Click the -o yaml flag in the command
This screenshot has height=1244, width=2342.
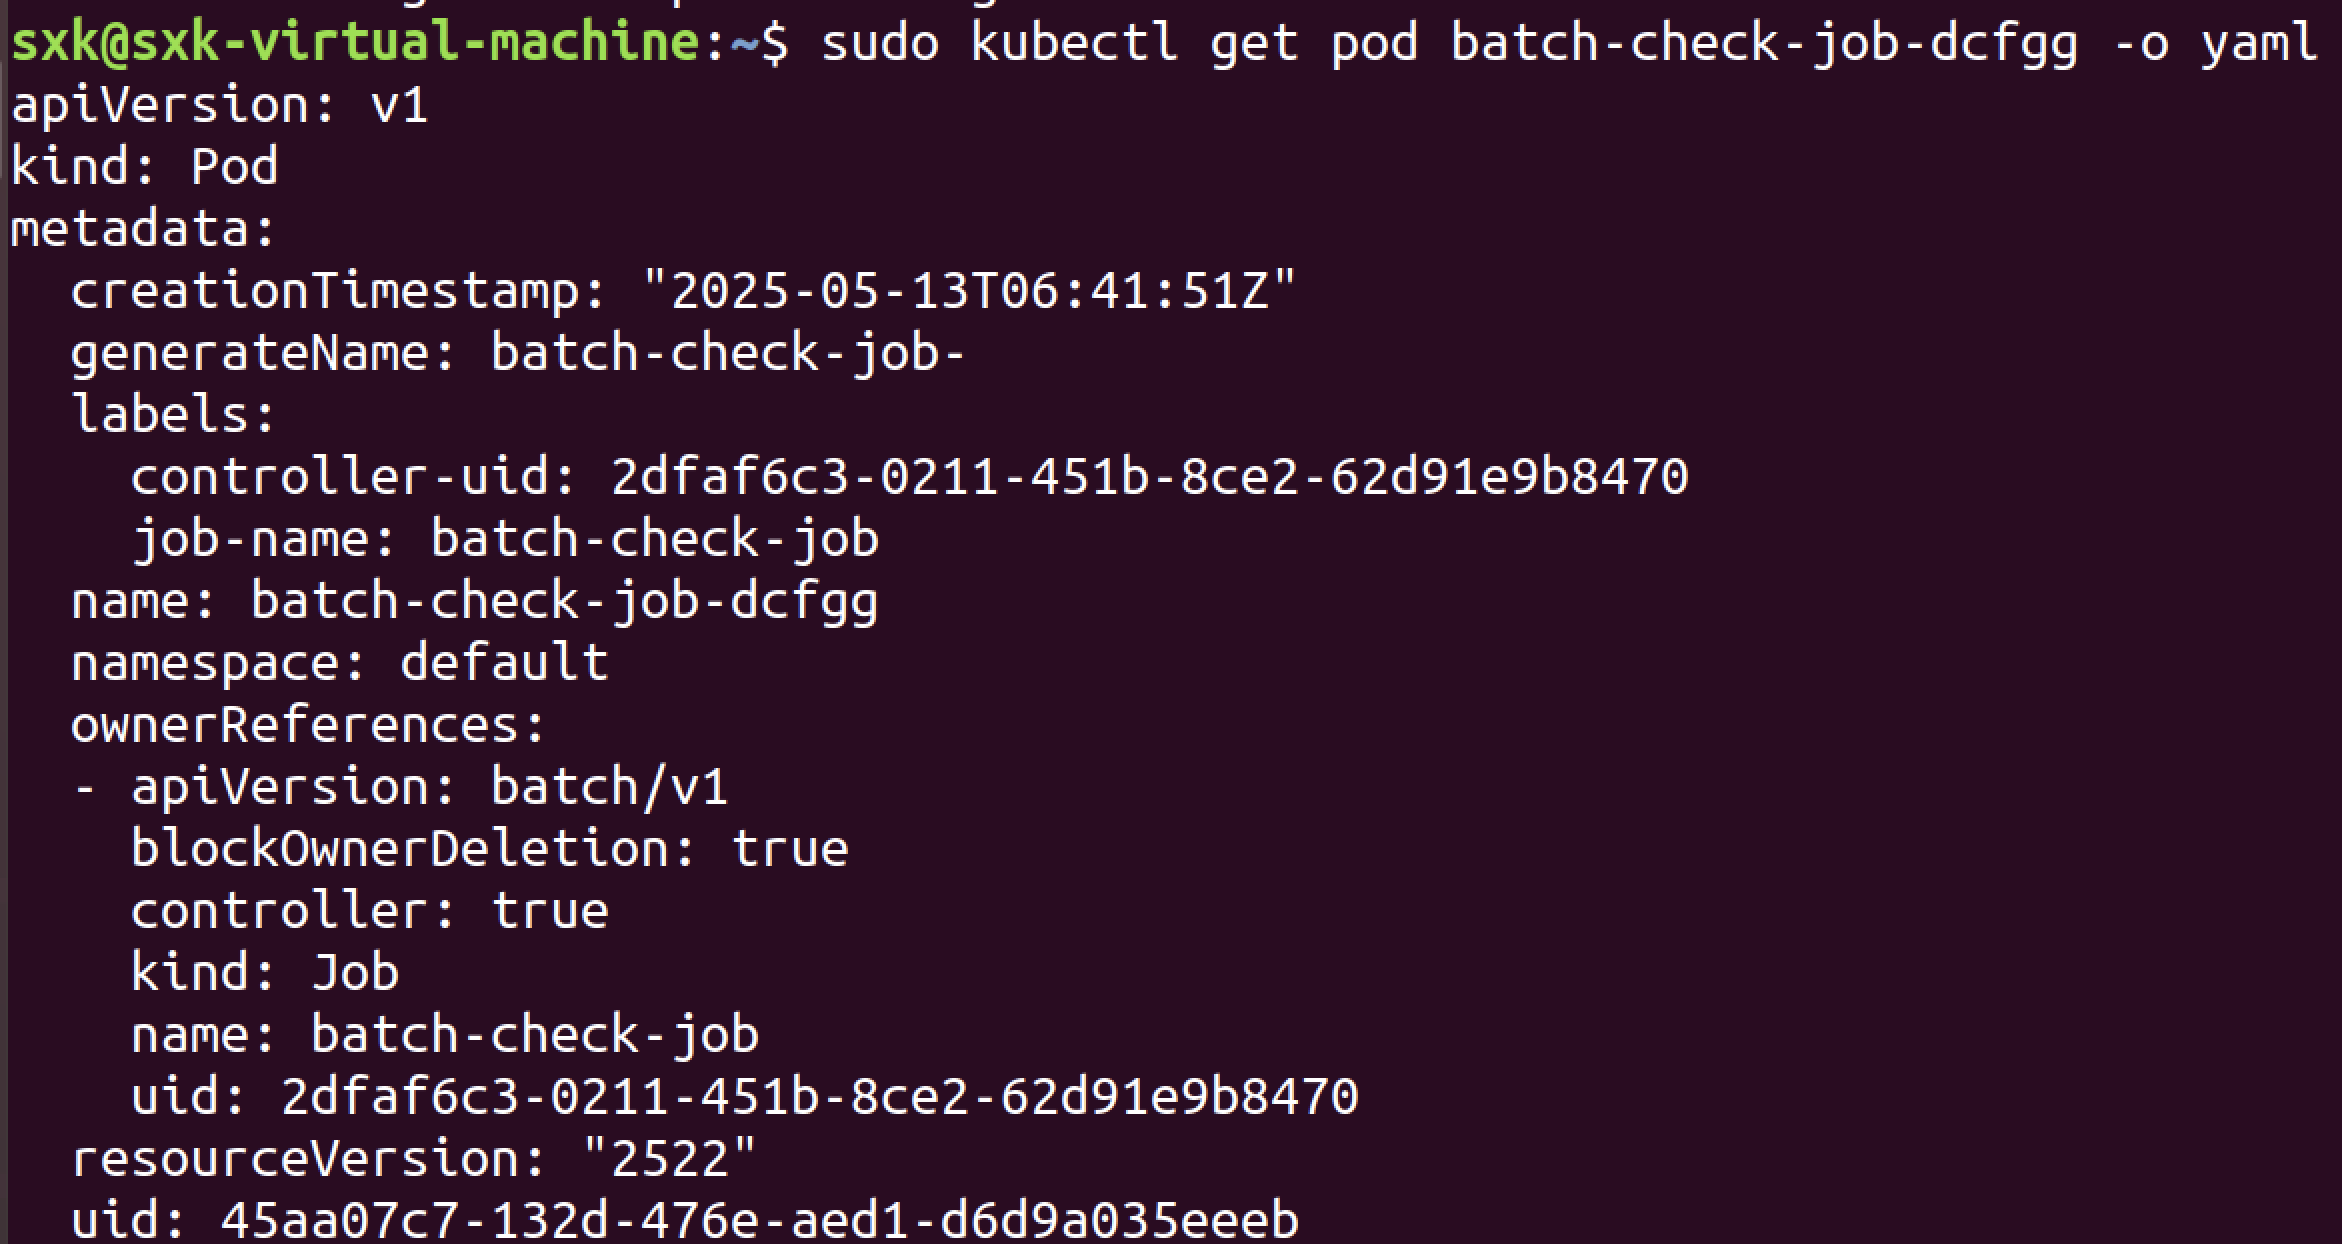[x=2215, y=43]
